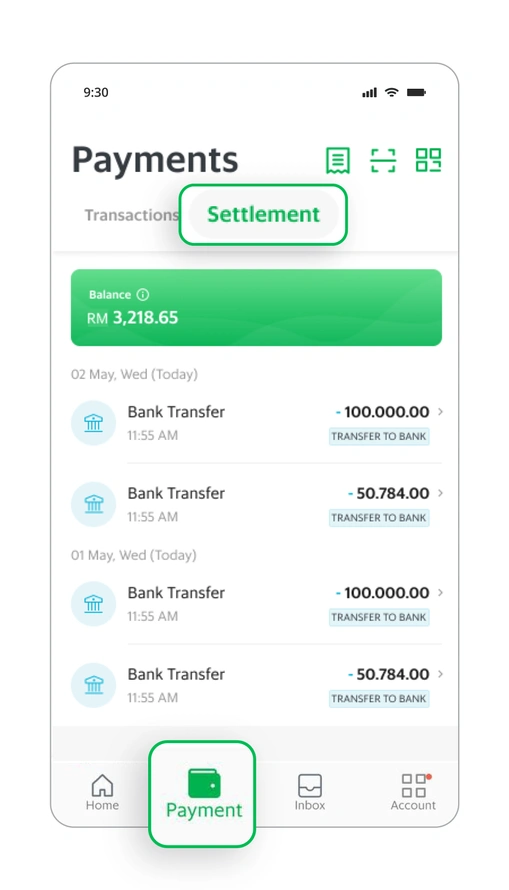
Task: Select the Payment wallet icon in bottom bar
Action: [204, 783]
